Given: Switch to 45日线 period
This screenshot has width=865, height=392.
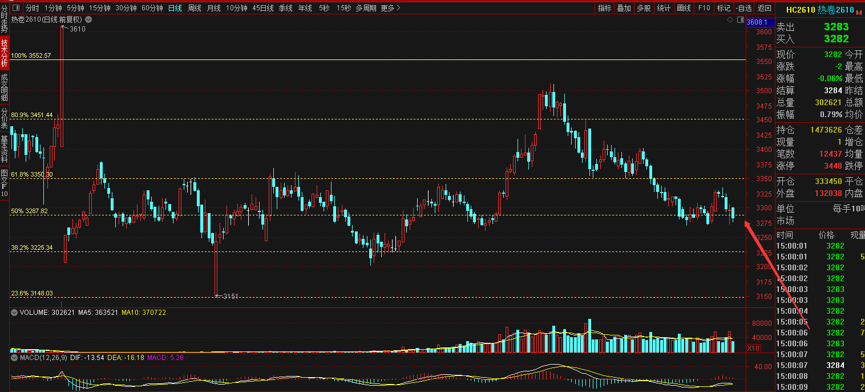Looking at the screenshot, I should [263, 8].
